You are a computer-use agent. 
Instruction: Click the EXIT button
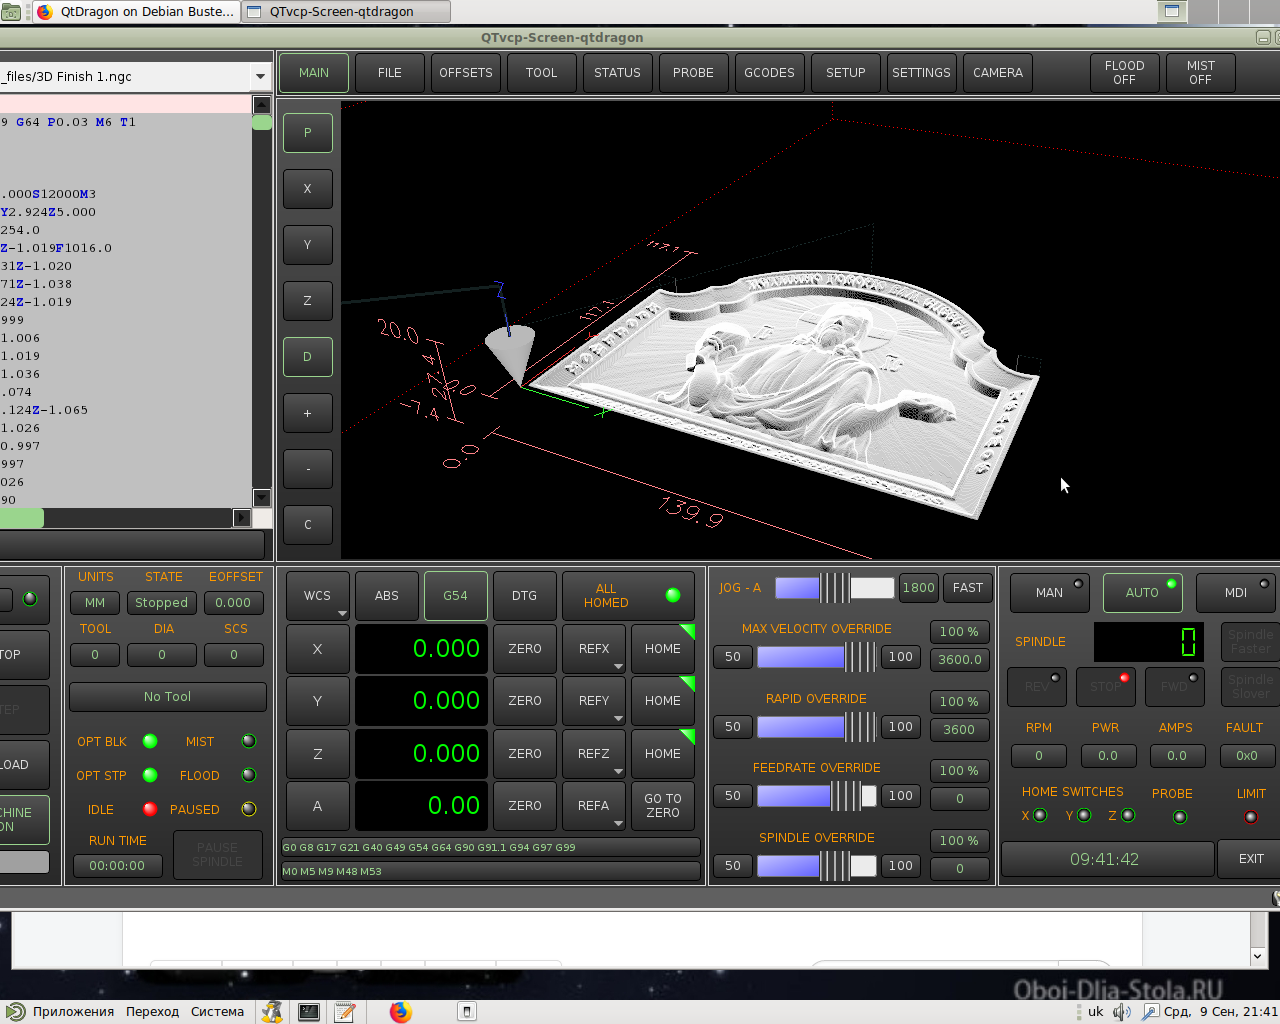[1251, 859]
